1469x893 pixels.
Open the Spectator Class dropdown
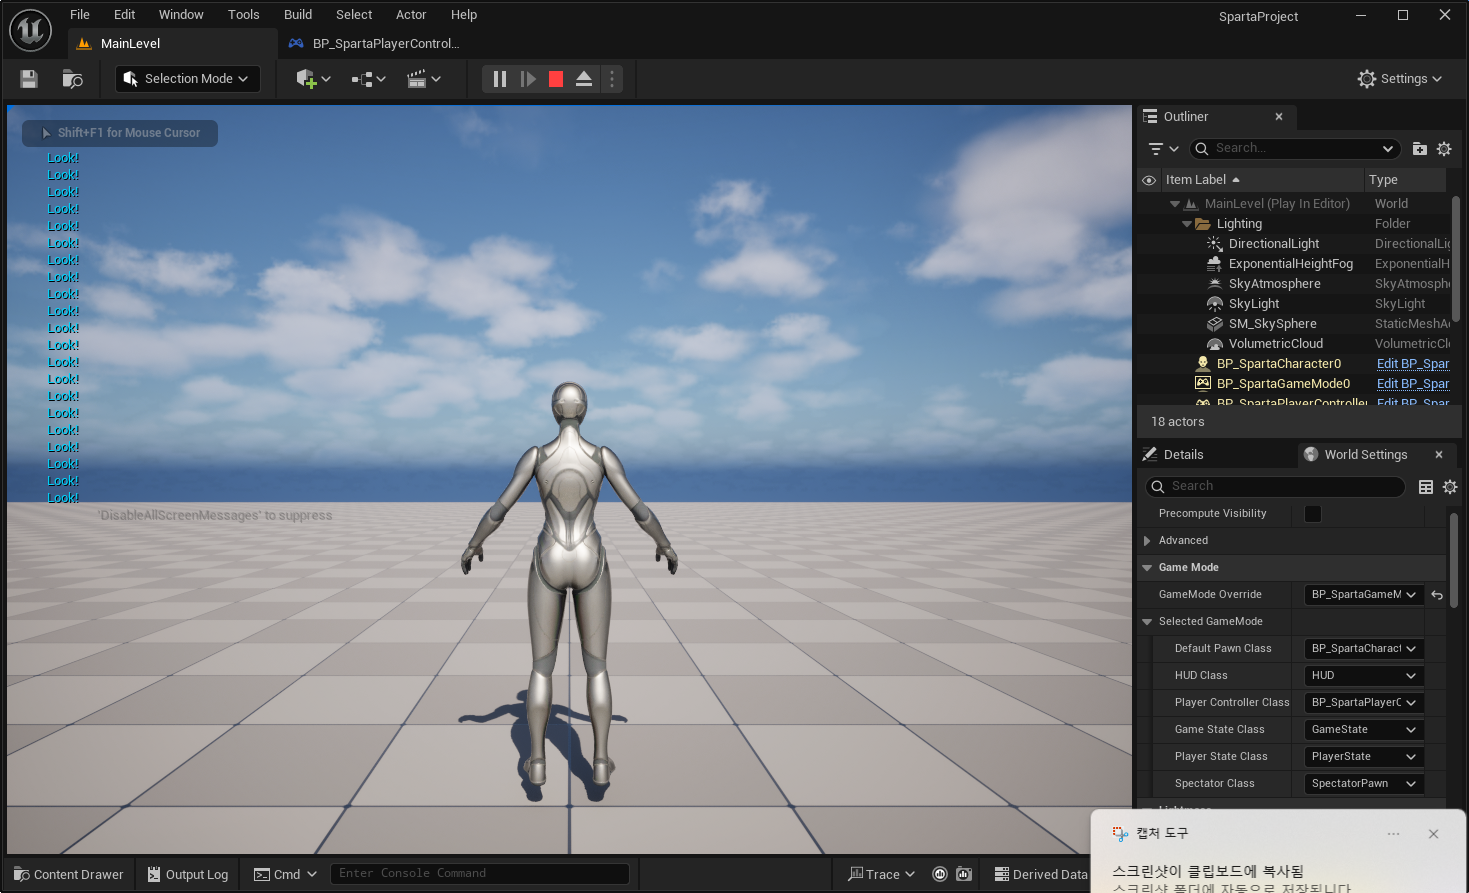click(1364, 784)
